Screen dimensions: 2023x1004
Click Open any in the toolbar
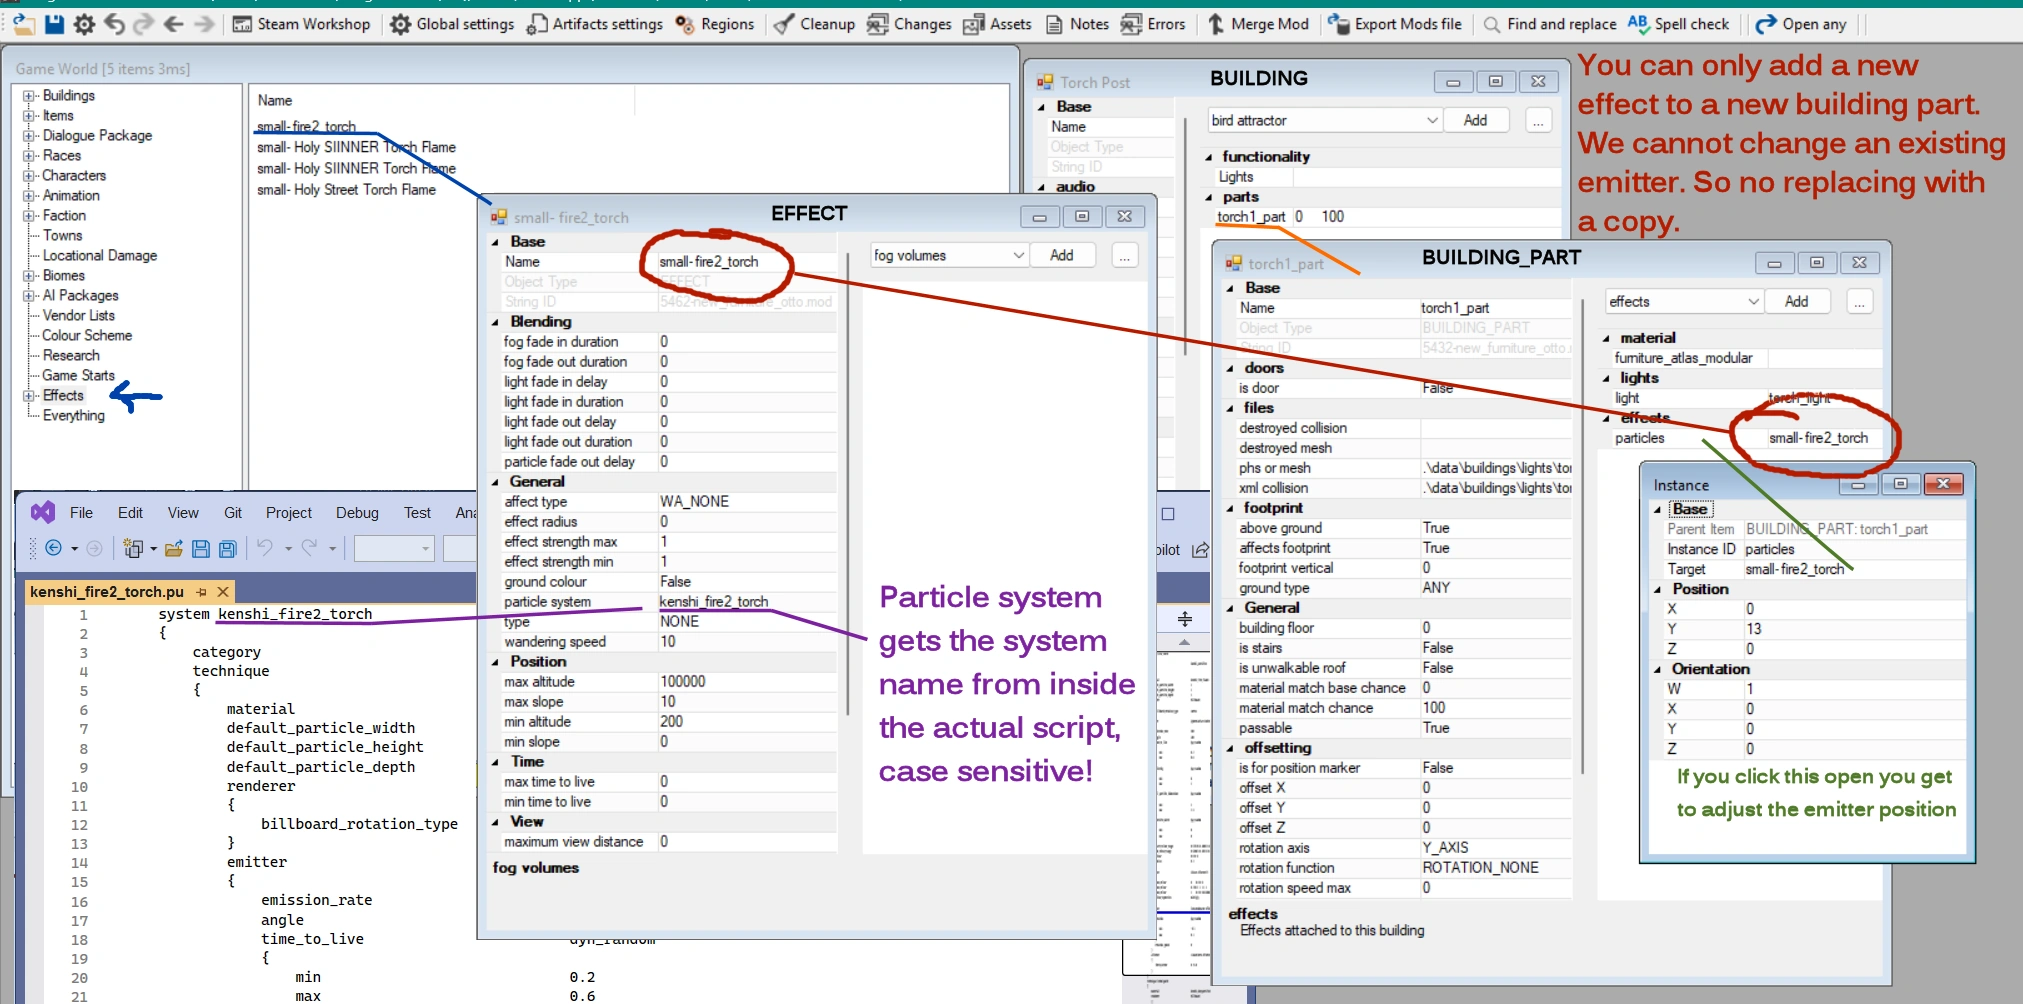(x=1801, y=24)
